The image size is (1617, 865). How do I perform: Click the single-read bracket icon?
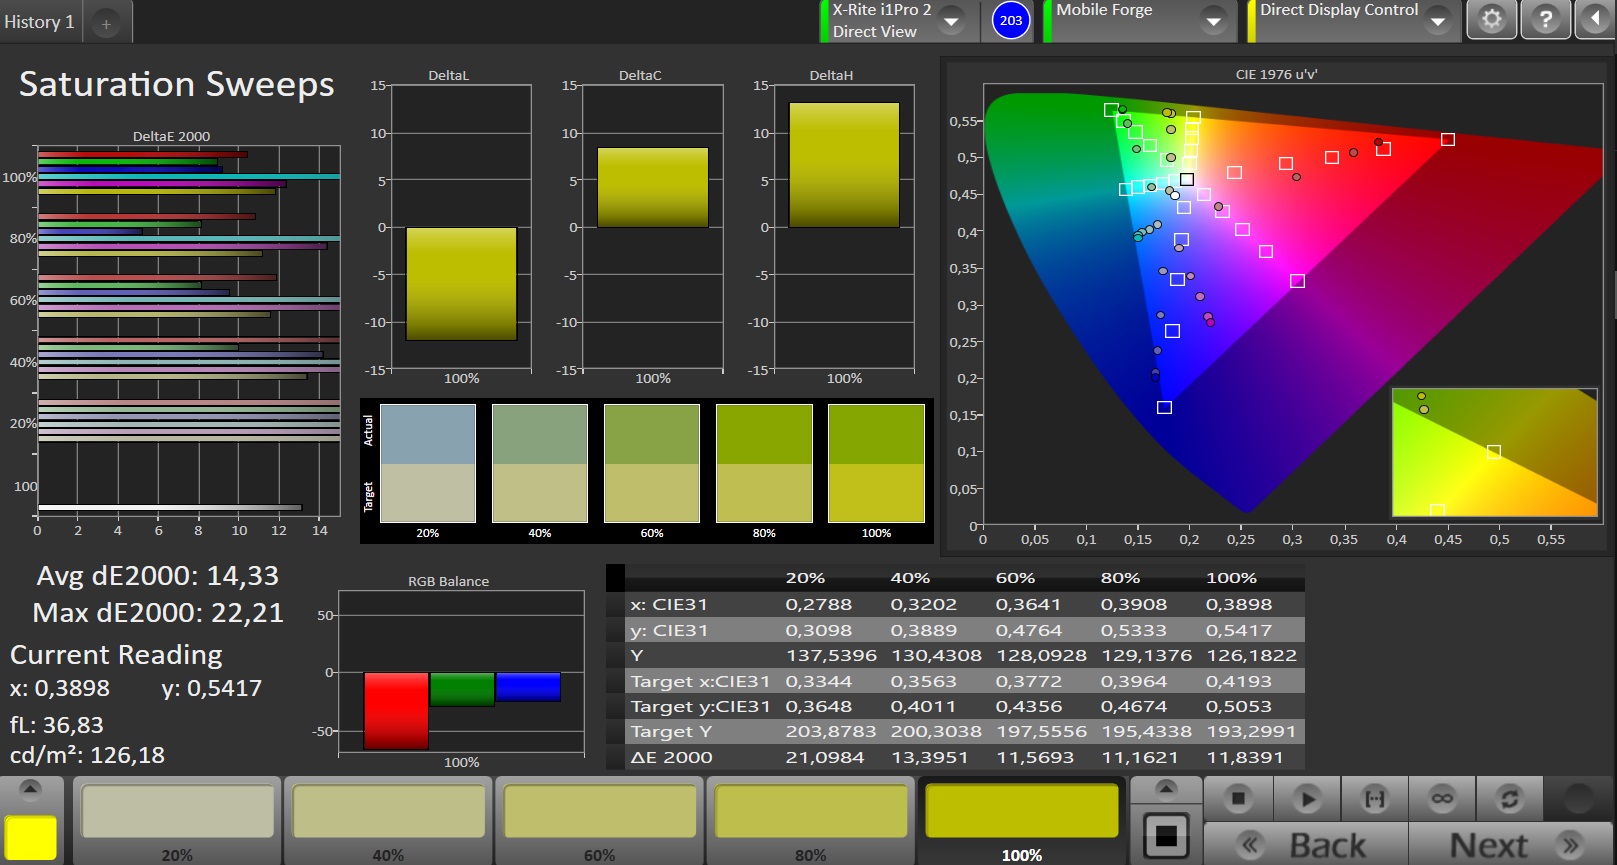1375,798
